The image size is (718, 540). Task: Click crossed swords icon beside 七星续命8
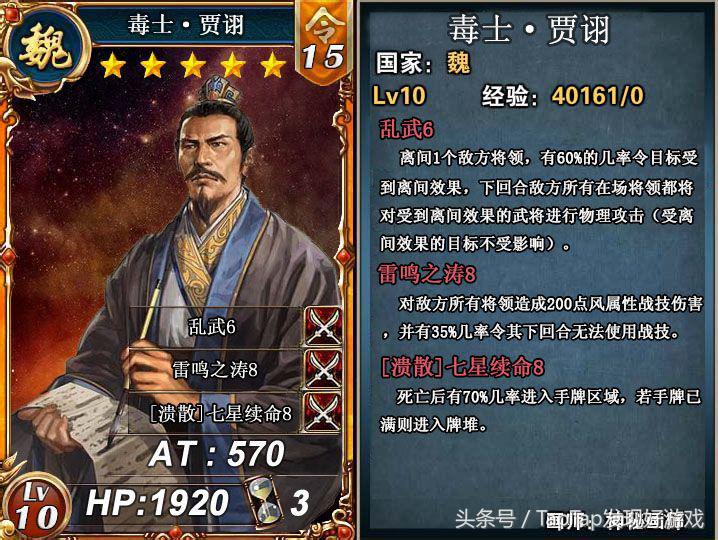click(323, 412)
